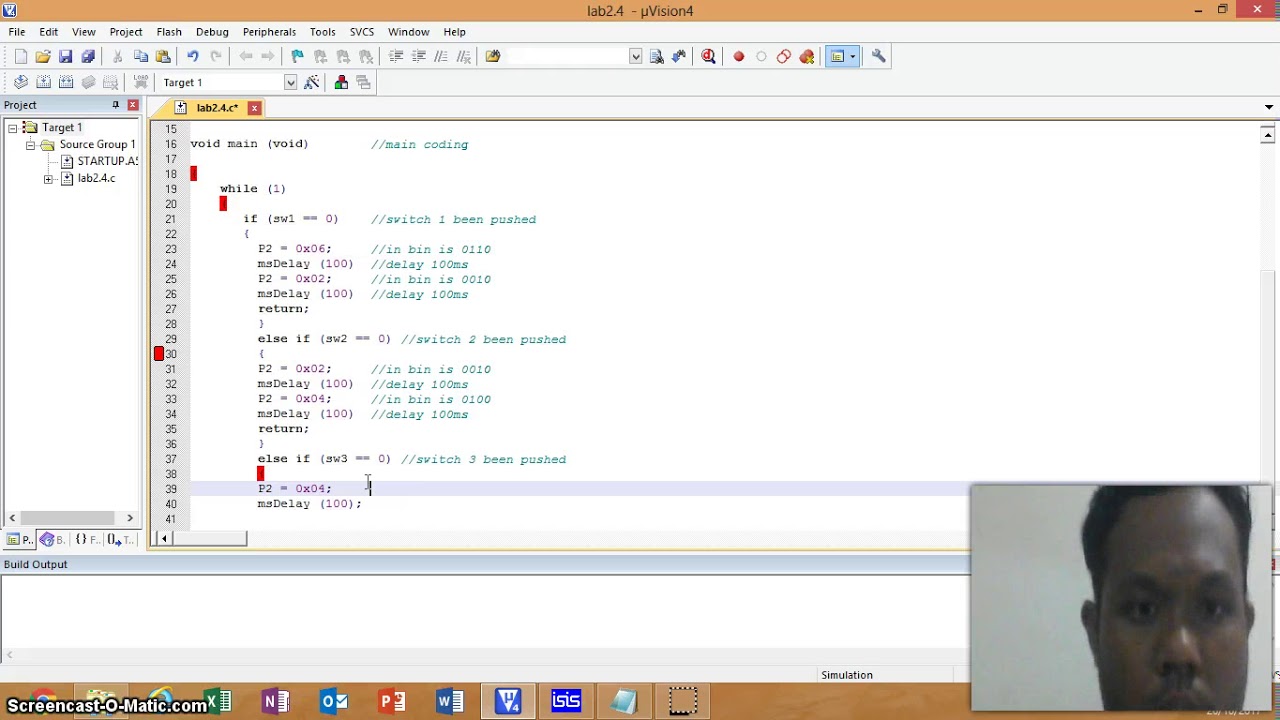
Task: Copy selection with the toolbar Copy icon
Action: [x=141, y=57]
